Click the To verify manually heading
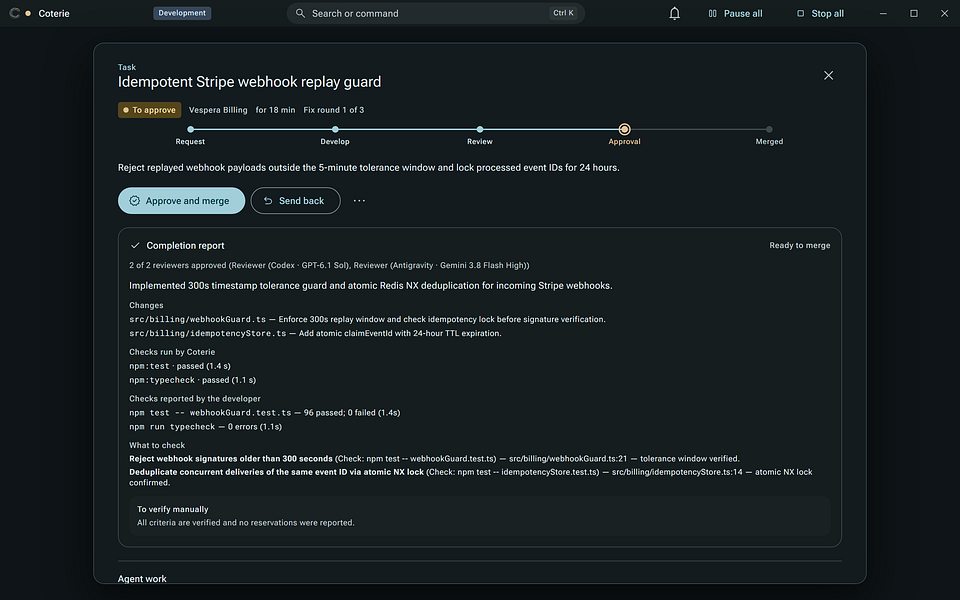The height and width of the screenshot is (600, 960). [x=173, y=509]
